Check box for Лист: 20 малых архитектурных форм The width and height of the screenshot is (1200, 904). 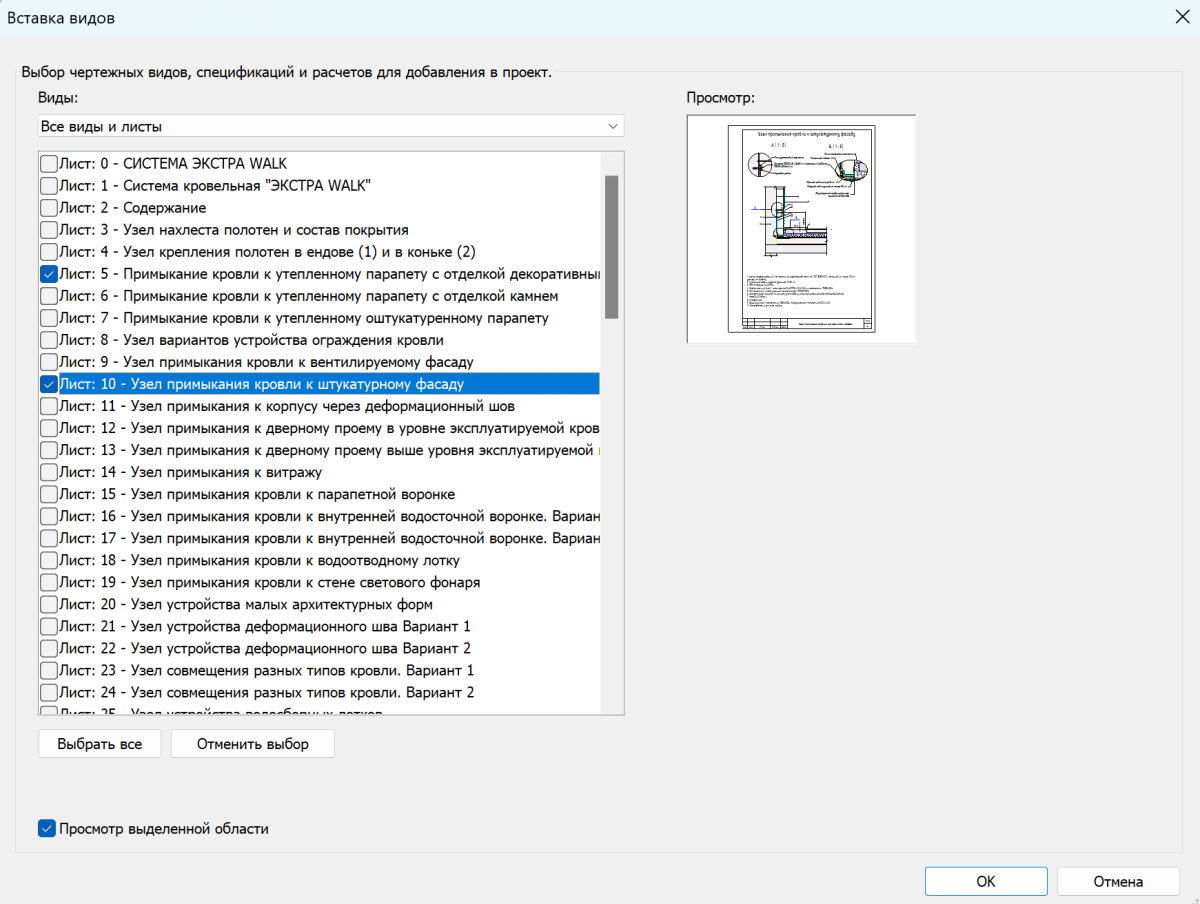(x=48, y=604)
